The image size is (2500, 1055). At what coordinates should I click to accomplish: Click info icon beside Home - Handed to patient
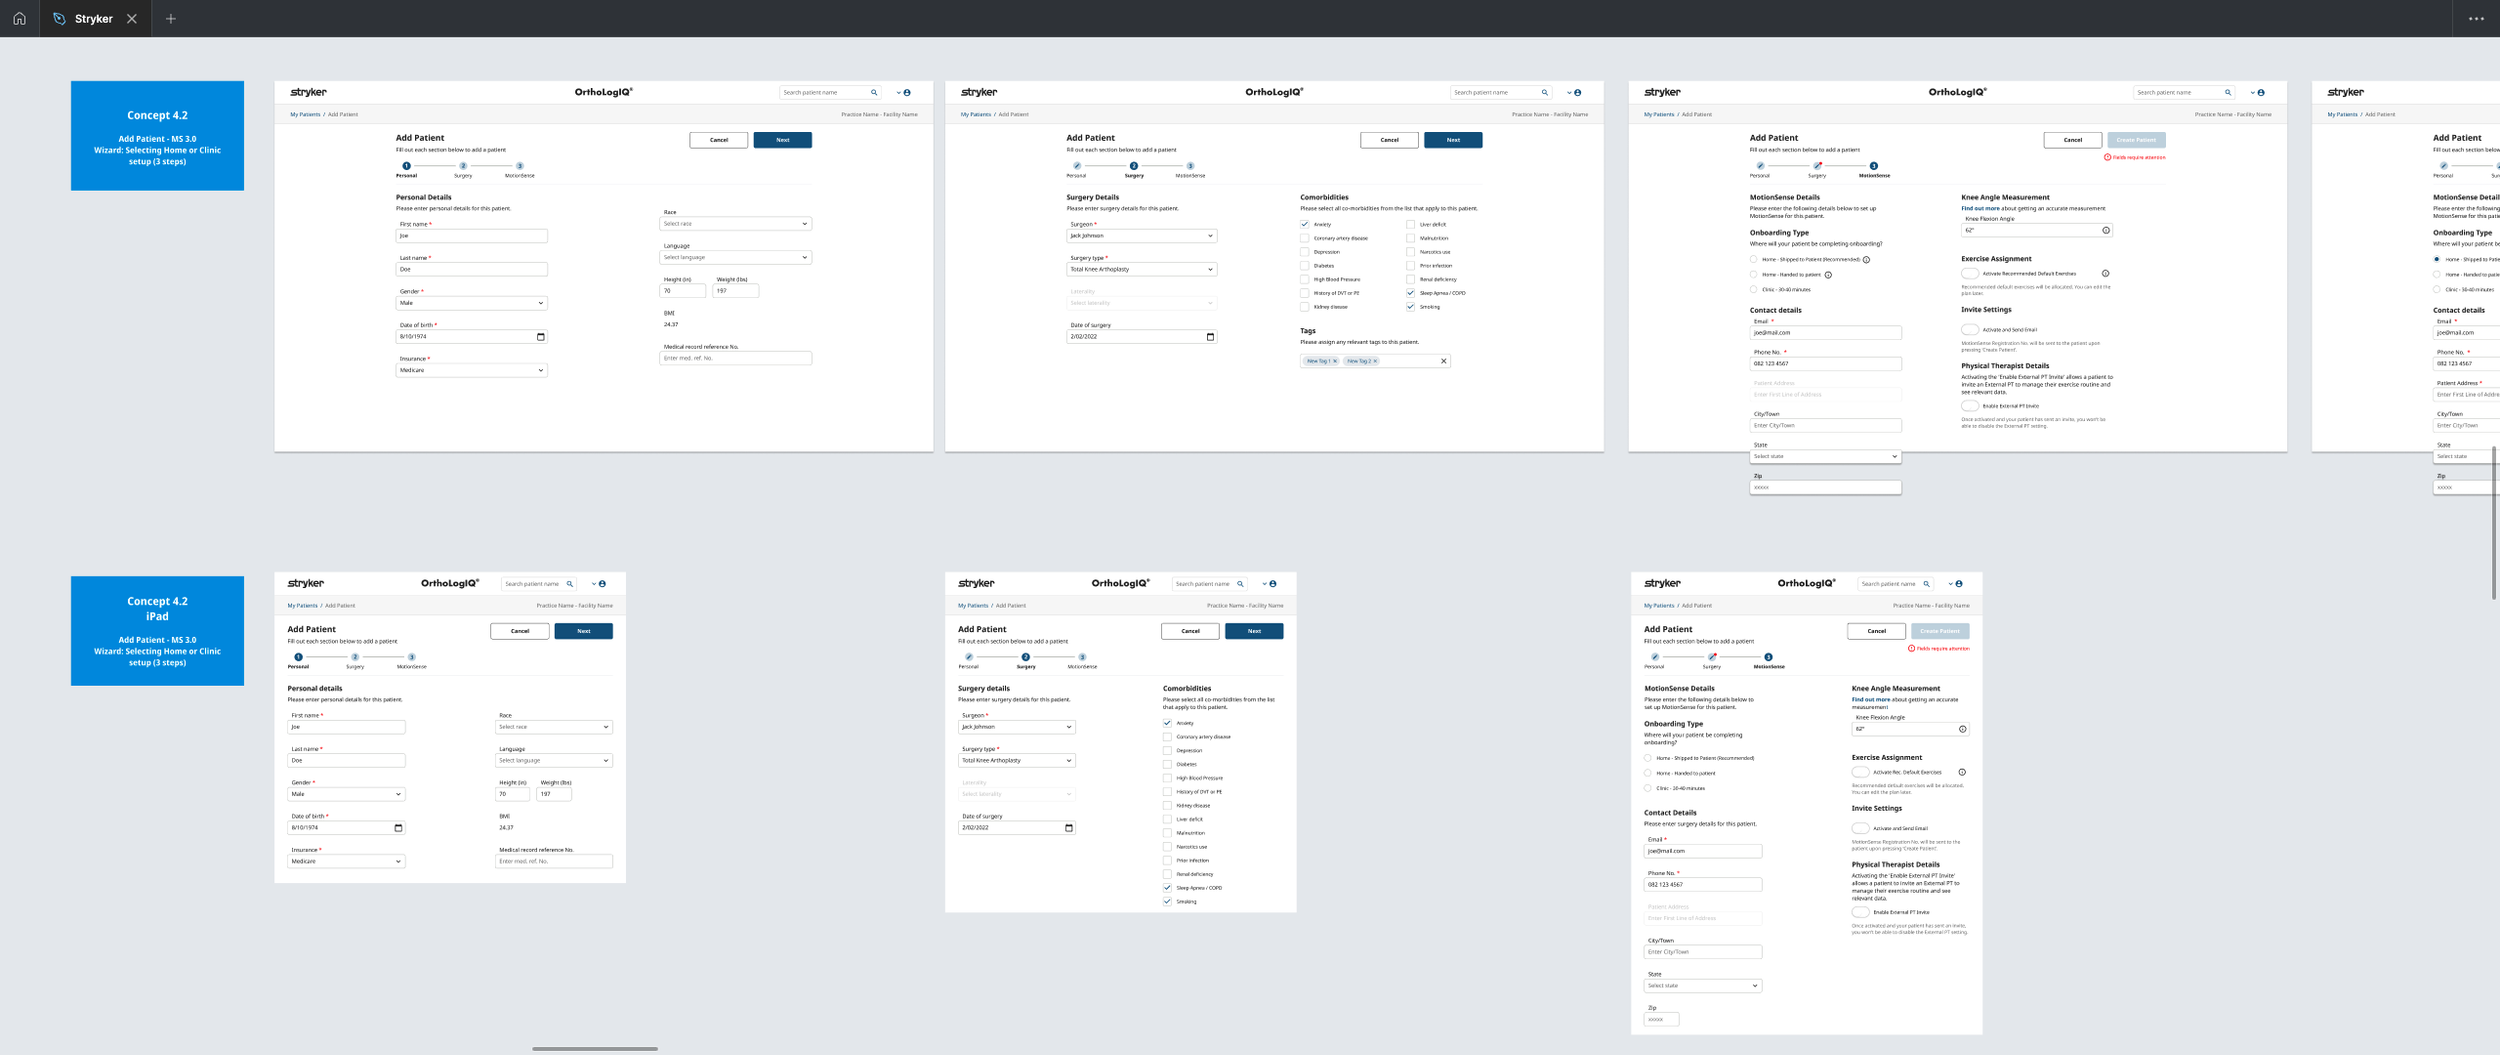point(1828,275)
